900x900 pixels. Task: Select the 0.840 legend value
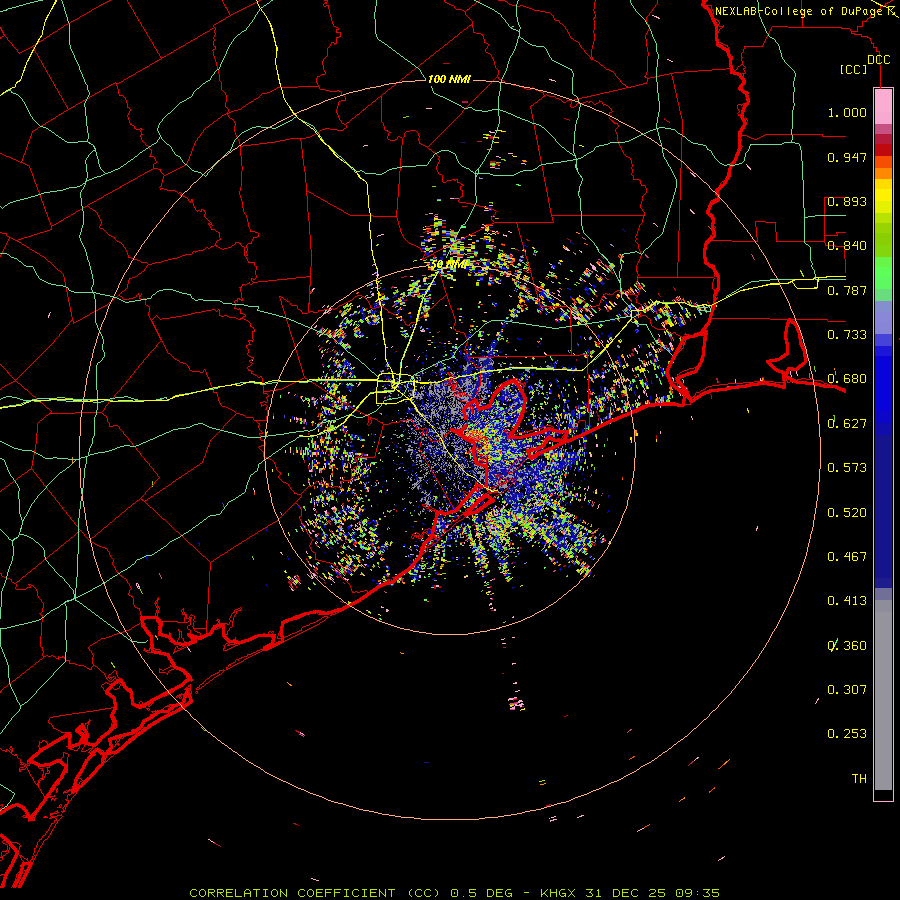click(x=847, y=246)
